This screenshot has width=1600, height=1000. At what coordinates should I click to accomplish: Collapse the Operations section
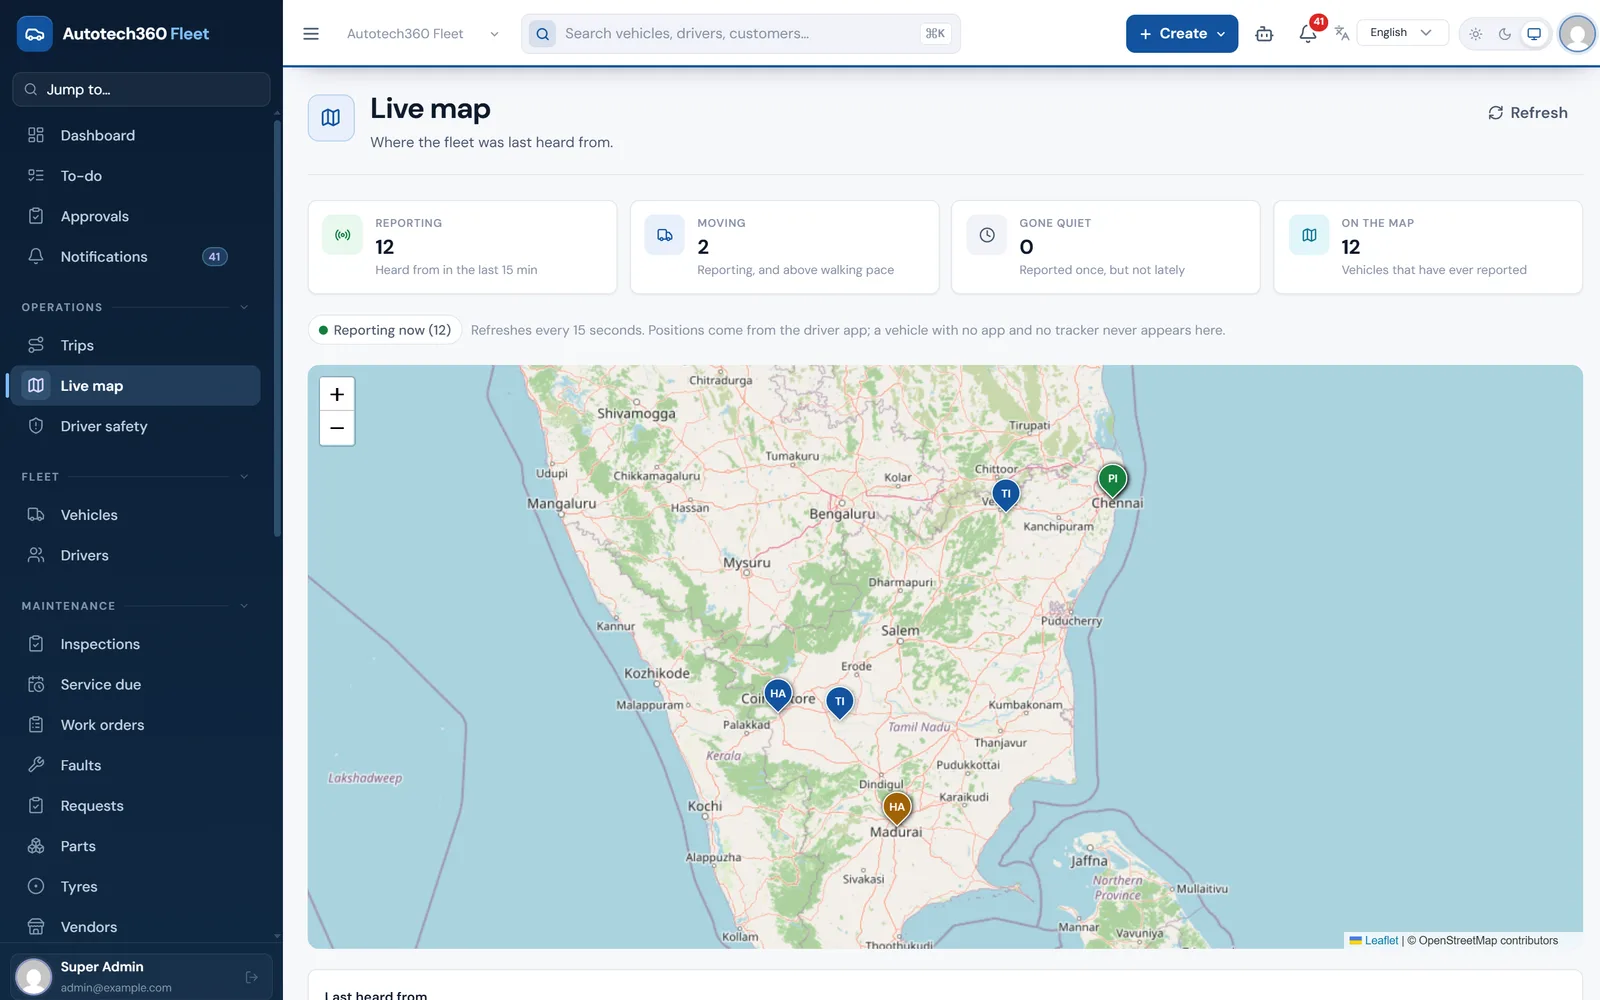tap(135, 307)
